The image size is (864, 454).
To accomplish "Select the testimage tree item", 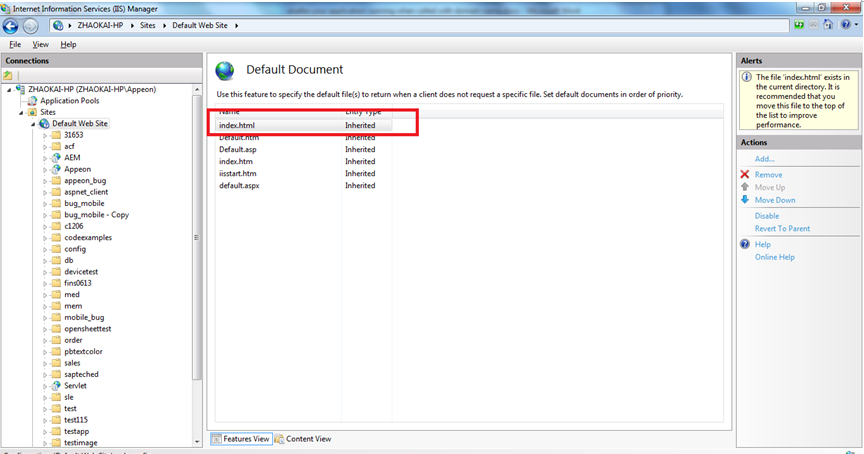I will click(x=80, y=443).
